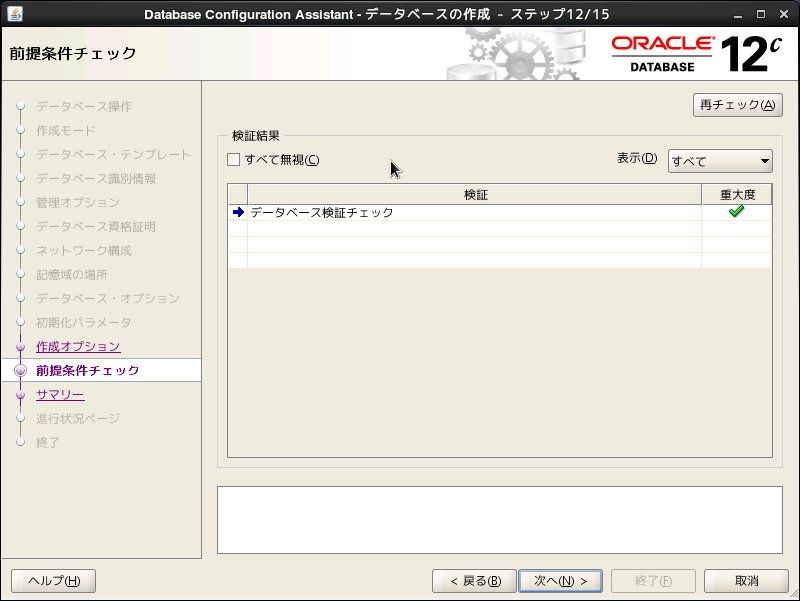Click the サマリー step bullet
Viewport: 800px width, 601px height.
click(20, 395)
